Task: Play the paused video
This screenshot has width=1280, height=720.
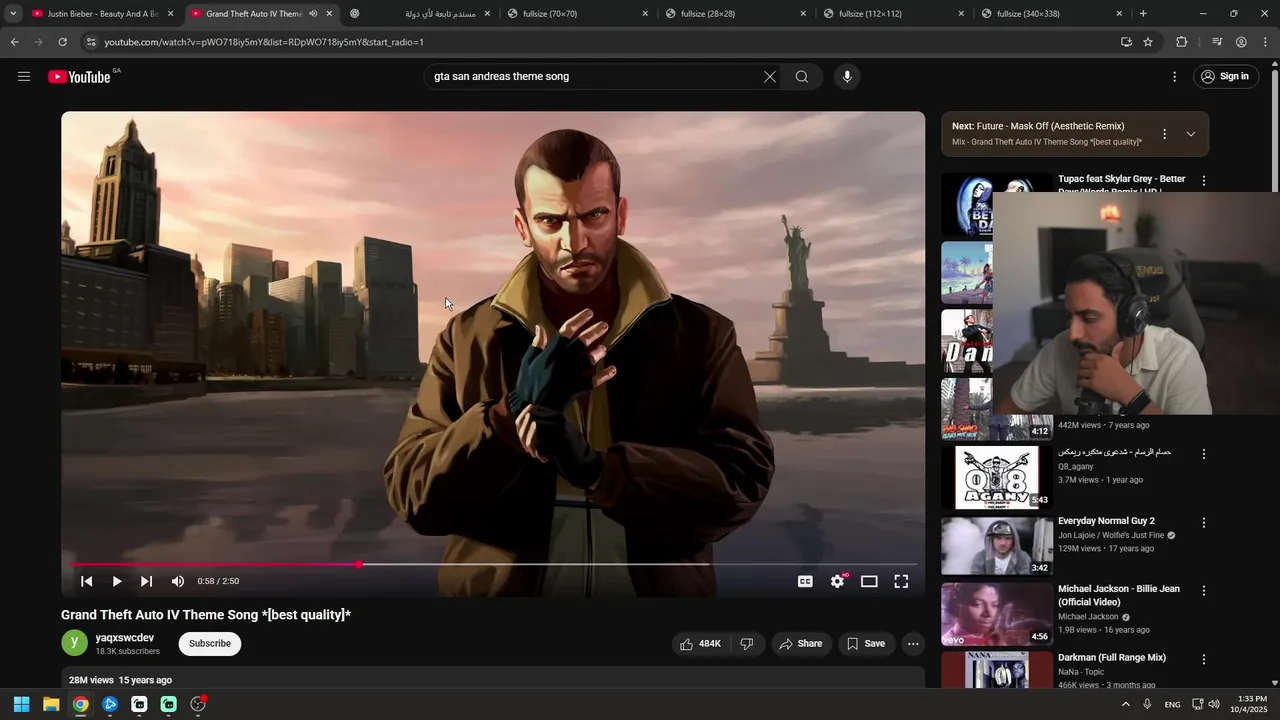Action: (x=117, y=581)
